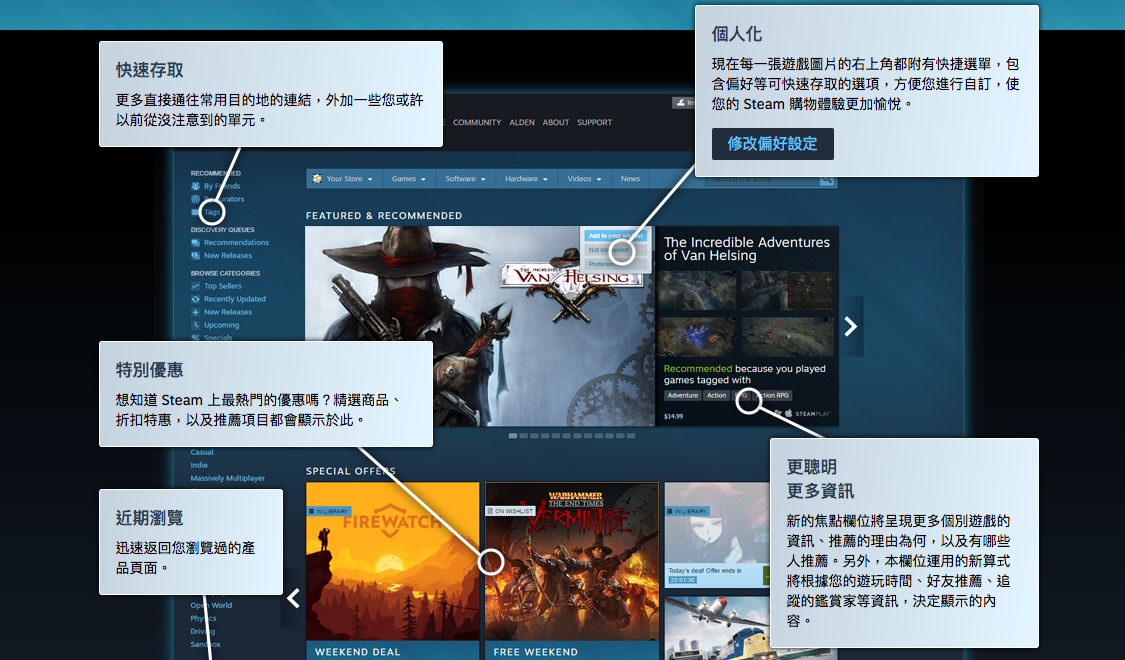Click the Apple platform icon near STEAMPLAY
This screenshot has height=660, width=1125.
789,413
